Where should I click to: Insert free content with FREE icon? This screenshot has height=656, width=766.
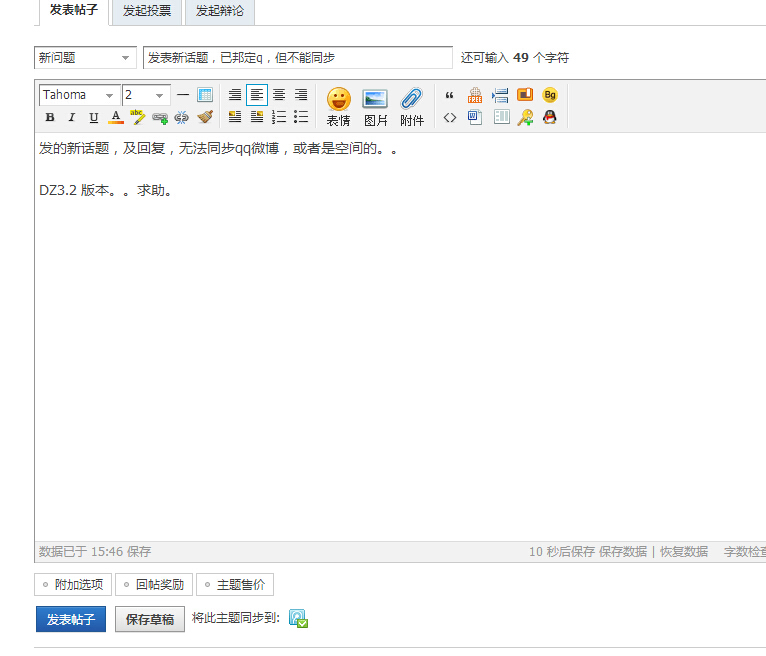click(x=475, y=95)
